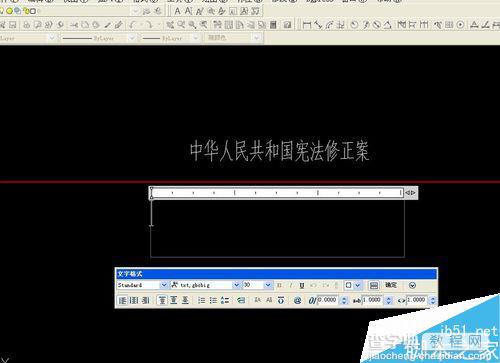Click the Diameter dimension tool
Image resolution: width=500 pixels, height=363 pixels.
tap(376, 25)
